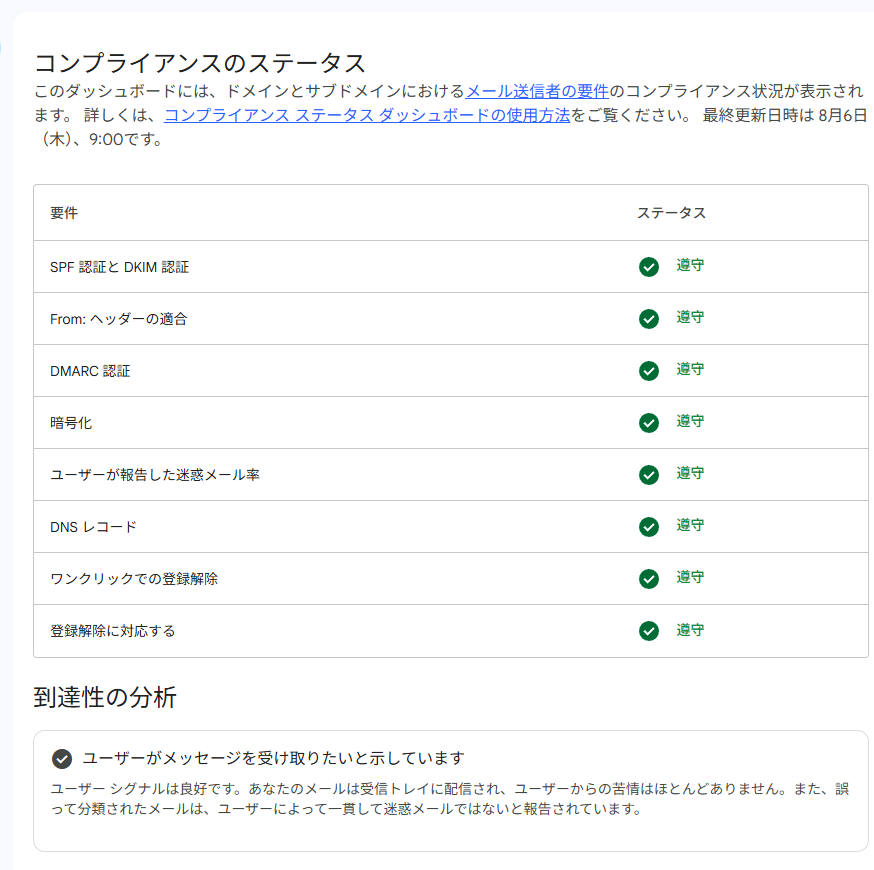
Task: Click green check icon for ワンクリックでの登録解除
Action: click(649, 579)
